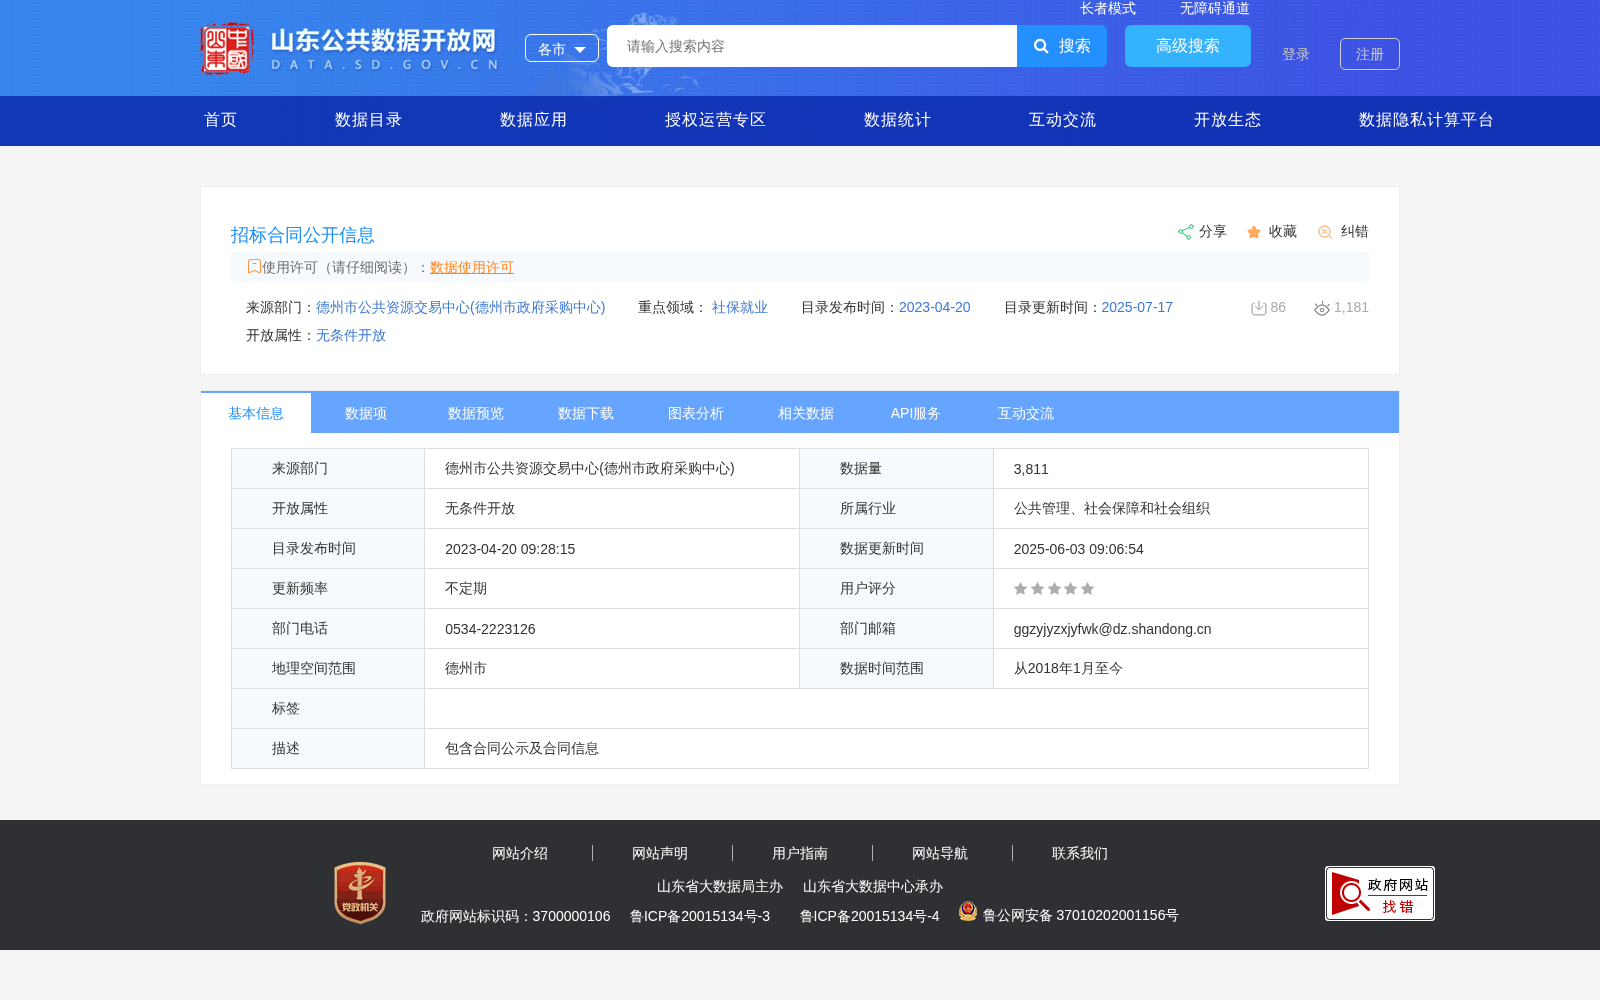The height and width of the screenshot is (1000, 1600).
Task: Click the bookmark icon before 使用许可
Action: 254,266
